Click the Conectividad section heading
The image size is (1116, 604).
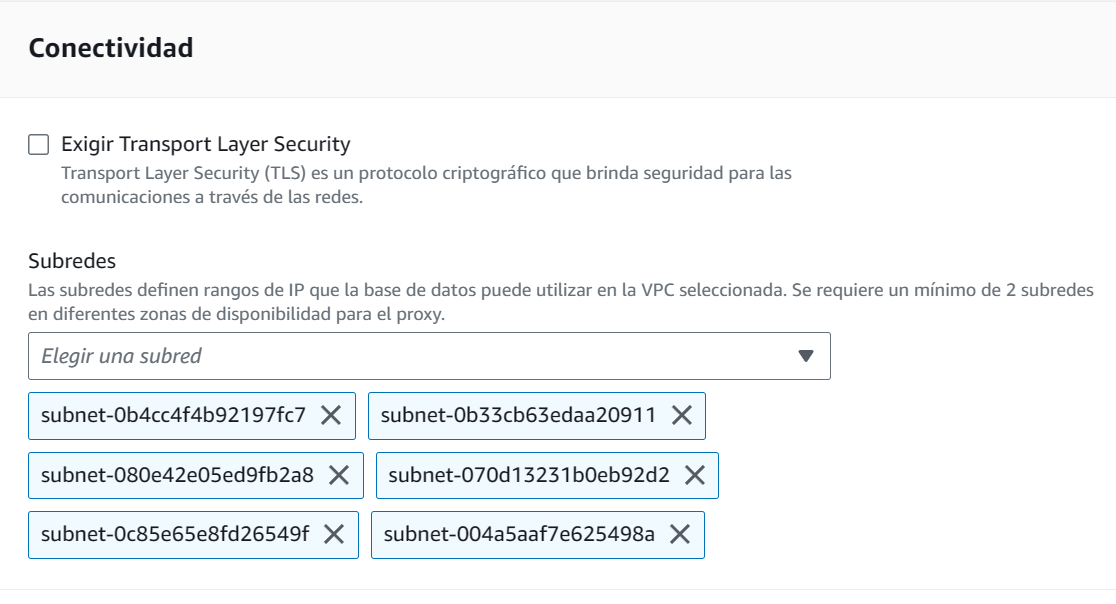point(111,48)
